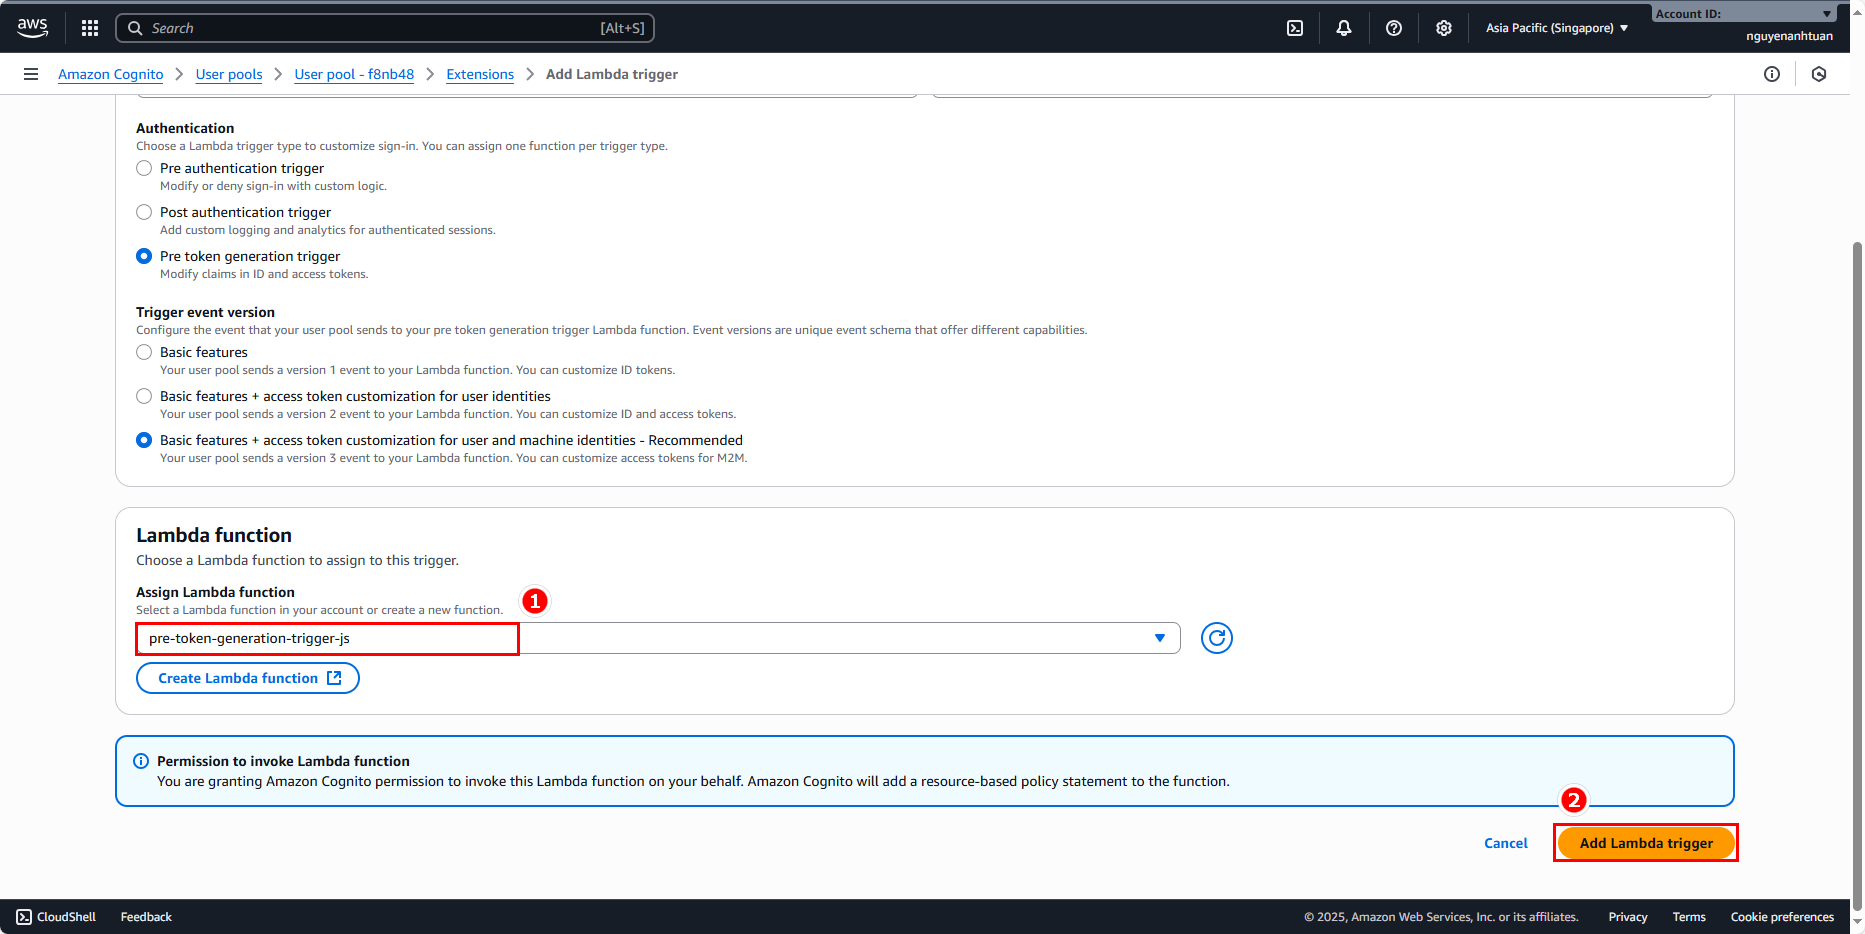The height and width of the screenshot is (934, 1865).
Task: Navigate to the Extensions breadcrumb
Action: coord(480,74)
